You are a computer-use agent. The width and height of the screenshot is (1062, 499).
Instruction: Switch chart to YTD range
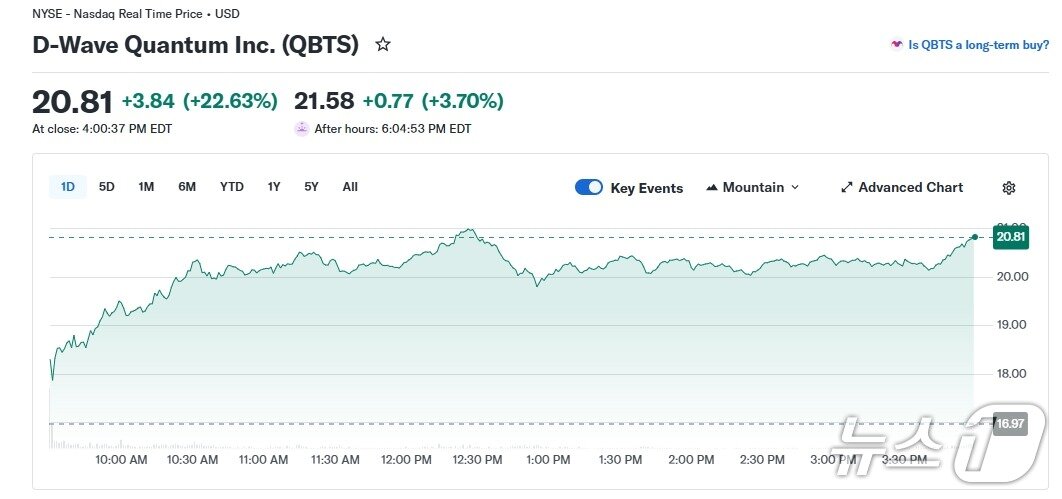[x=232, y=187]
